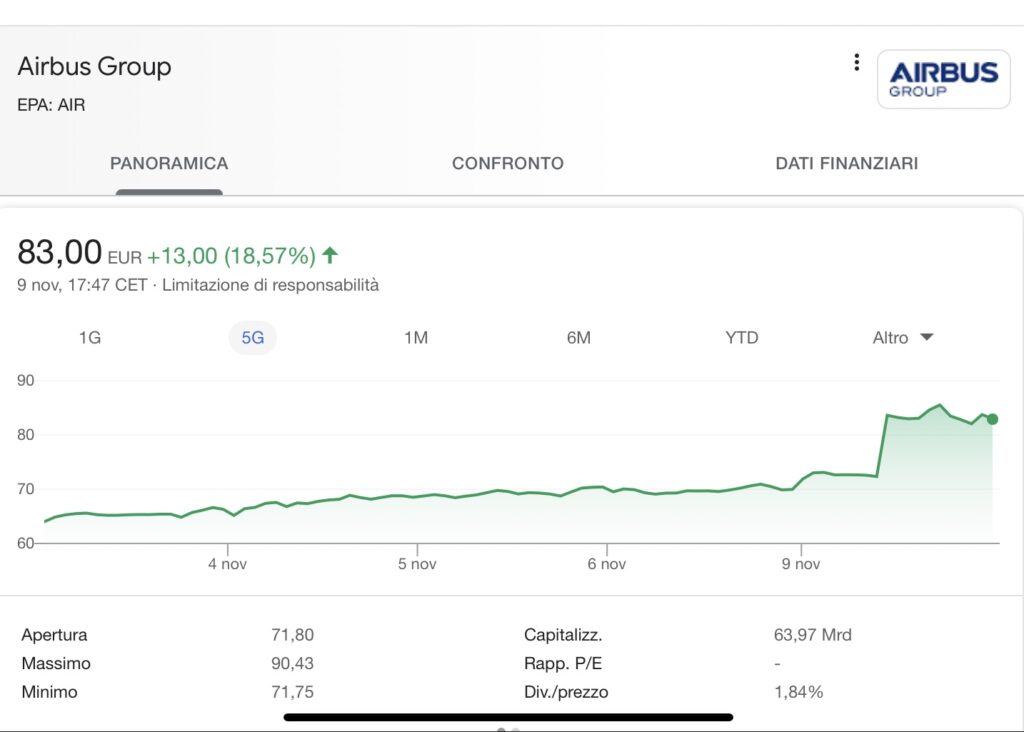Click the 83,00 EUR price value
The image size is (1024, 732).
click(80, 252)
